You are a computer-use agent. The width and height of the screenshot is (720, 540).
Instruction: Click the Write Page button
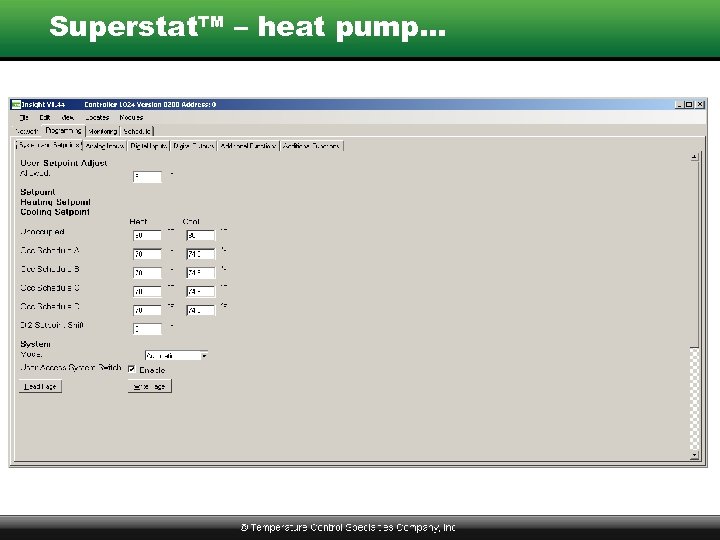[x=150, y=387]
